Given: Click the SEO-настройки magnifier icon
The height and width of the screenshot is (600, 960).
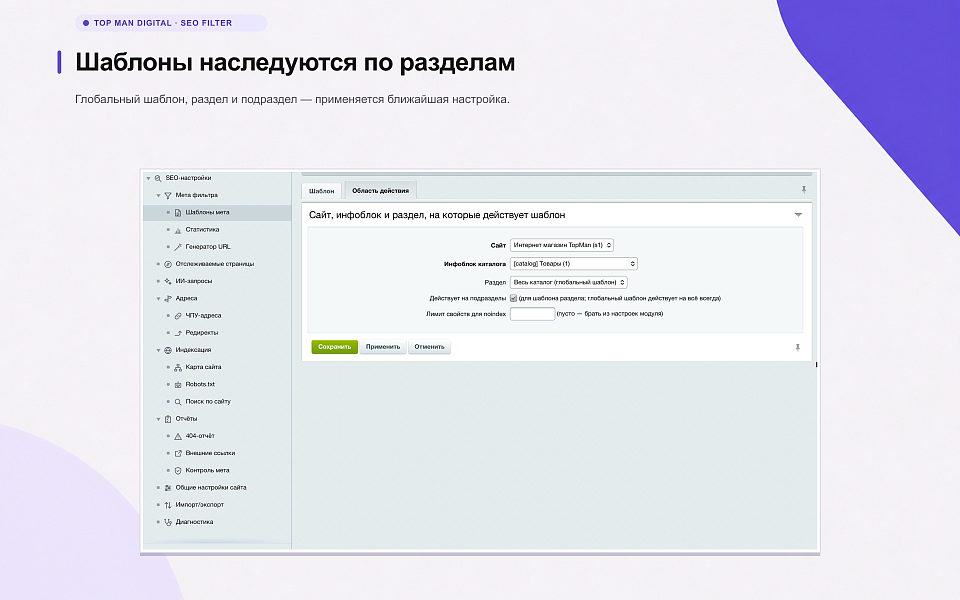Looking at the screenshot, I should tap(158, 178).
